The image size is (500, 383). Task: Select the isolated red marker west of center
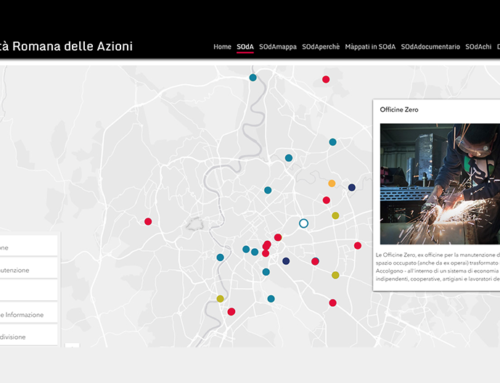[148, 221]
